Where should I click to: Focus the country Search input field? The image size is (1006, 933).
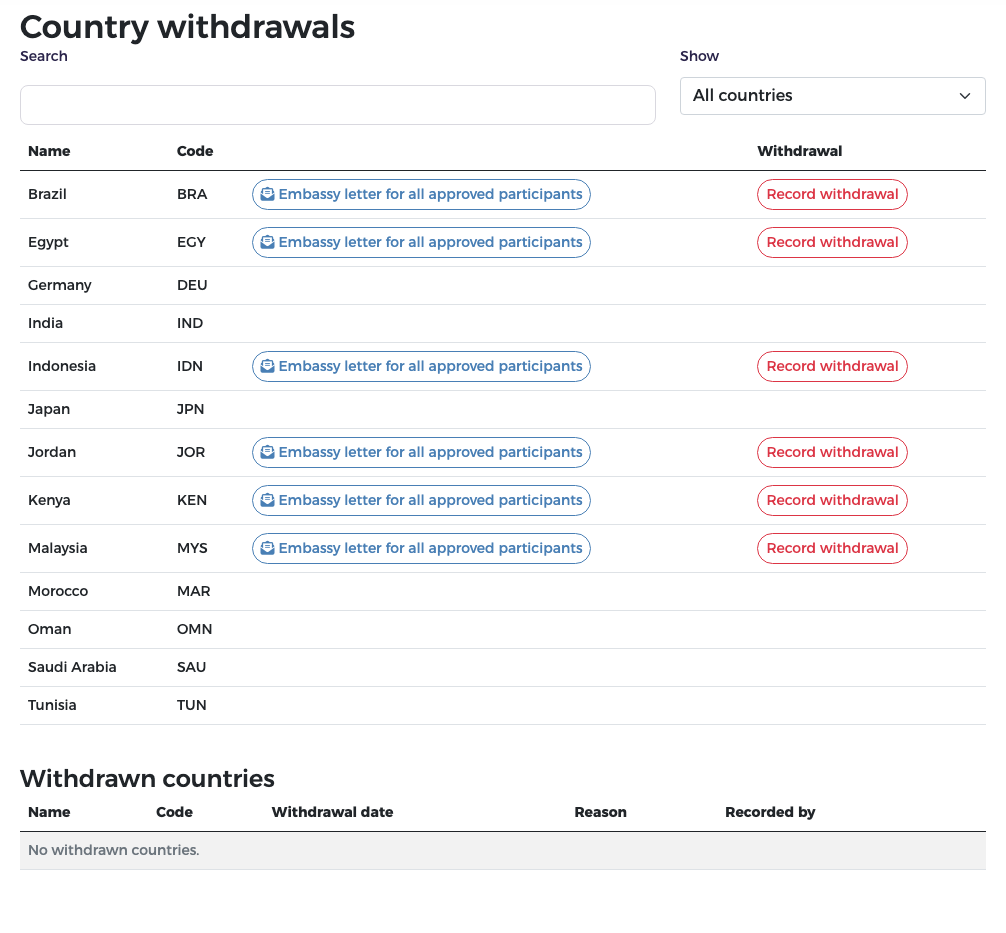(337, 105)
